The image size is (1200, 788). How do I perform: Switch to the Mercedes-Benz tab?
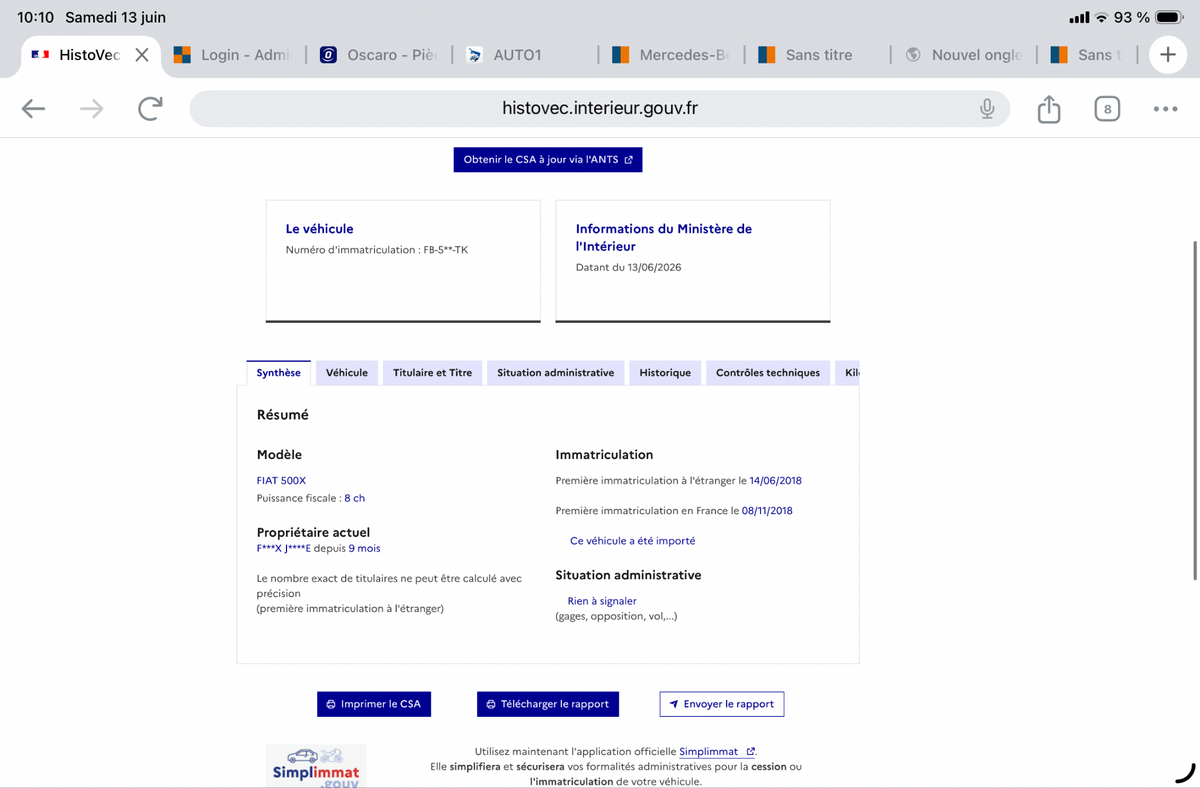point(672,55)
